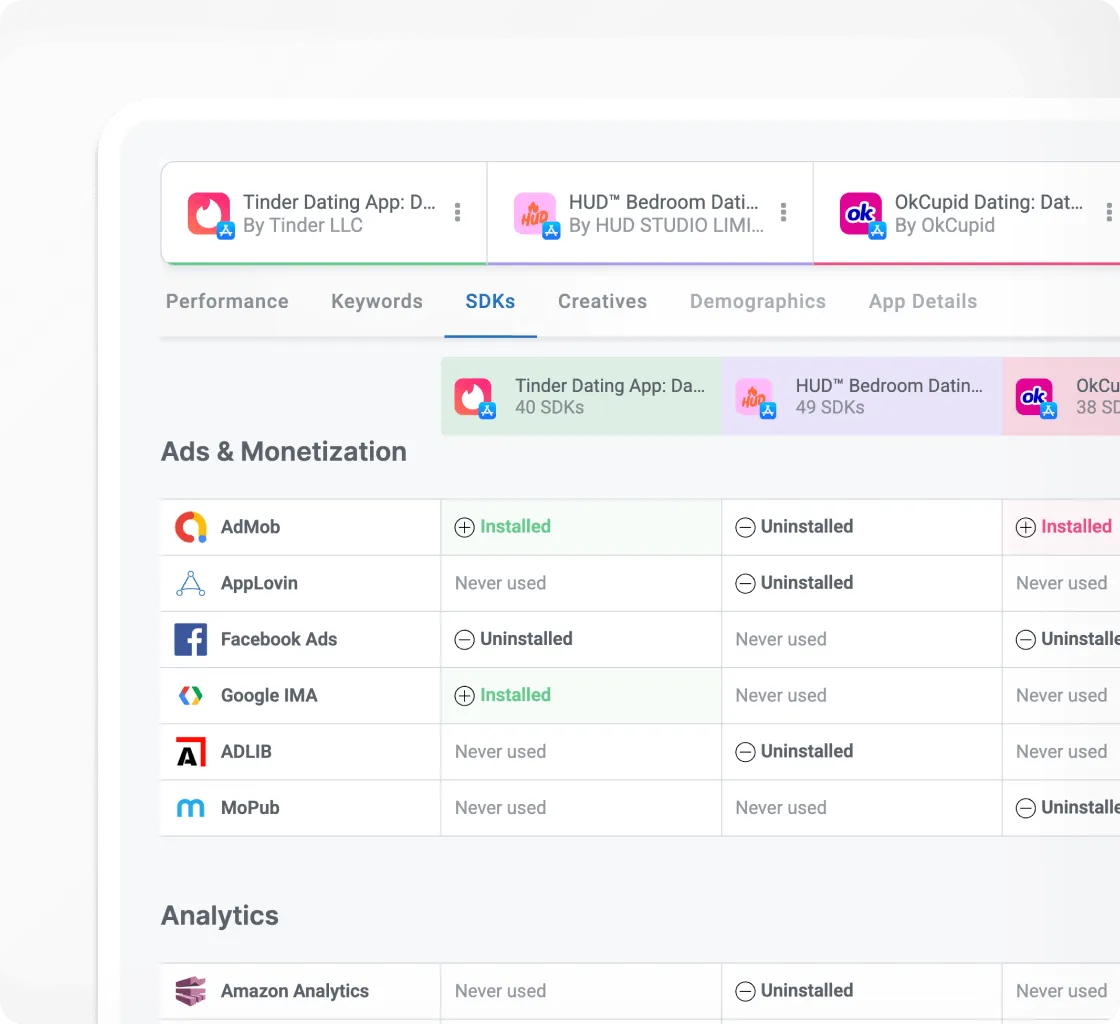Click the Google IMA logo icon
The image size is (1120, 1024).
tap(191, 696)
